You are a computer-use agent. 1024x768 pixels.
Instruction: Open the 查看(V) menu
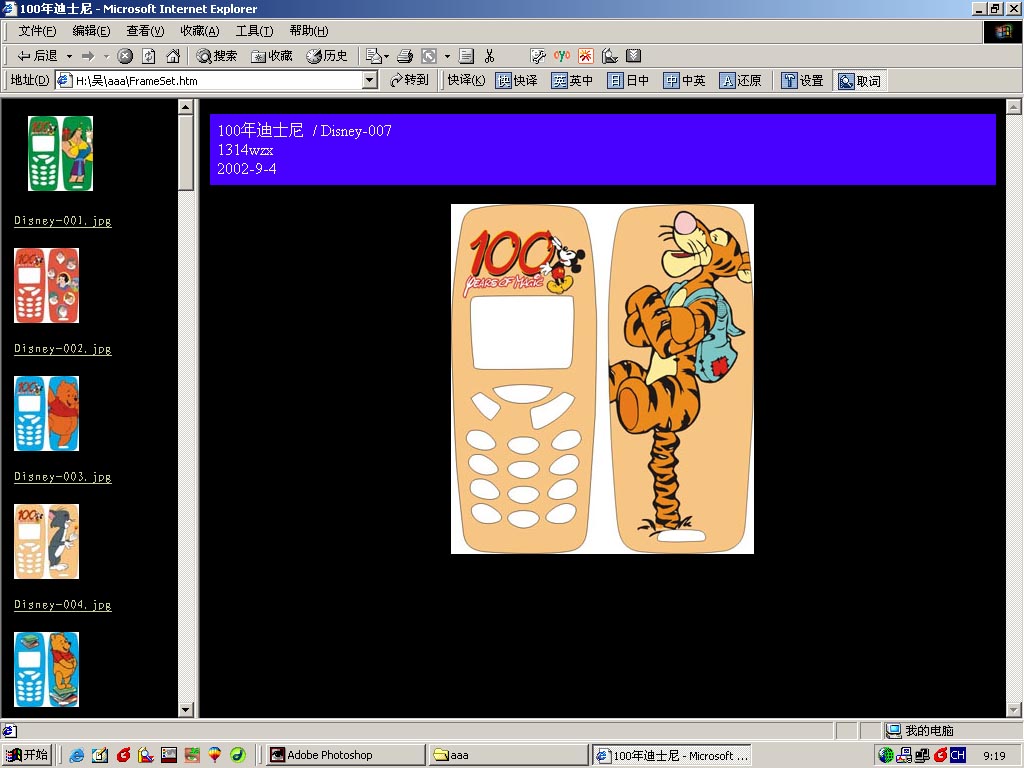pos(146,31)
